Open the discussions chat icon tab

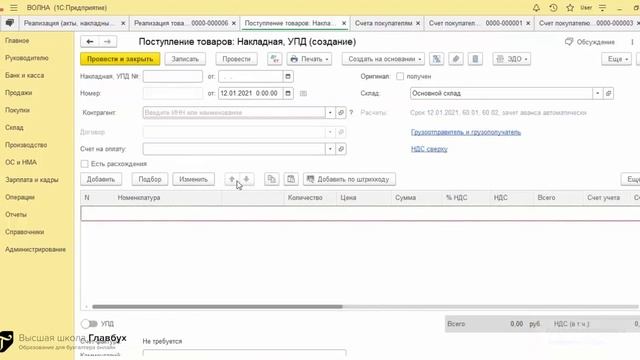point(9,23)
